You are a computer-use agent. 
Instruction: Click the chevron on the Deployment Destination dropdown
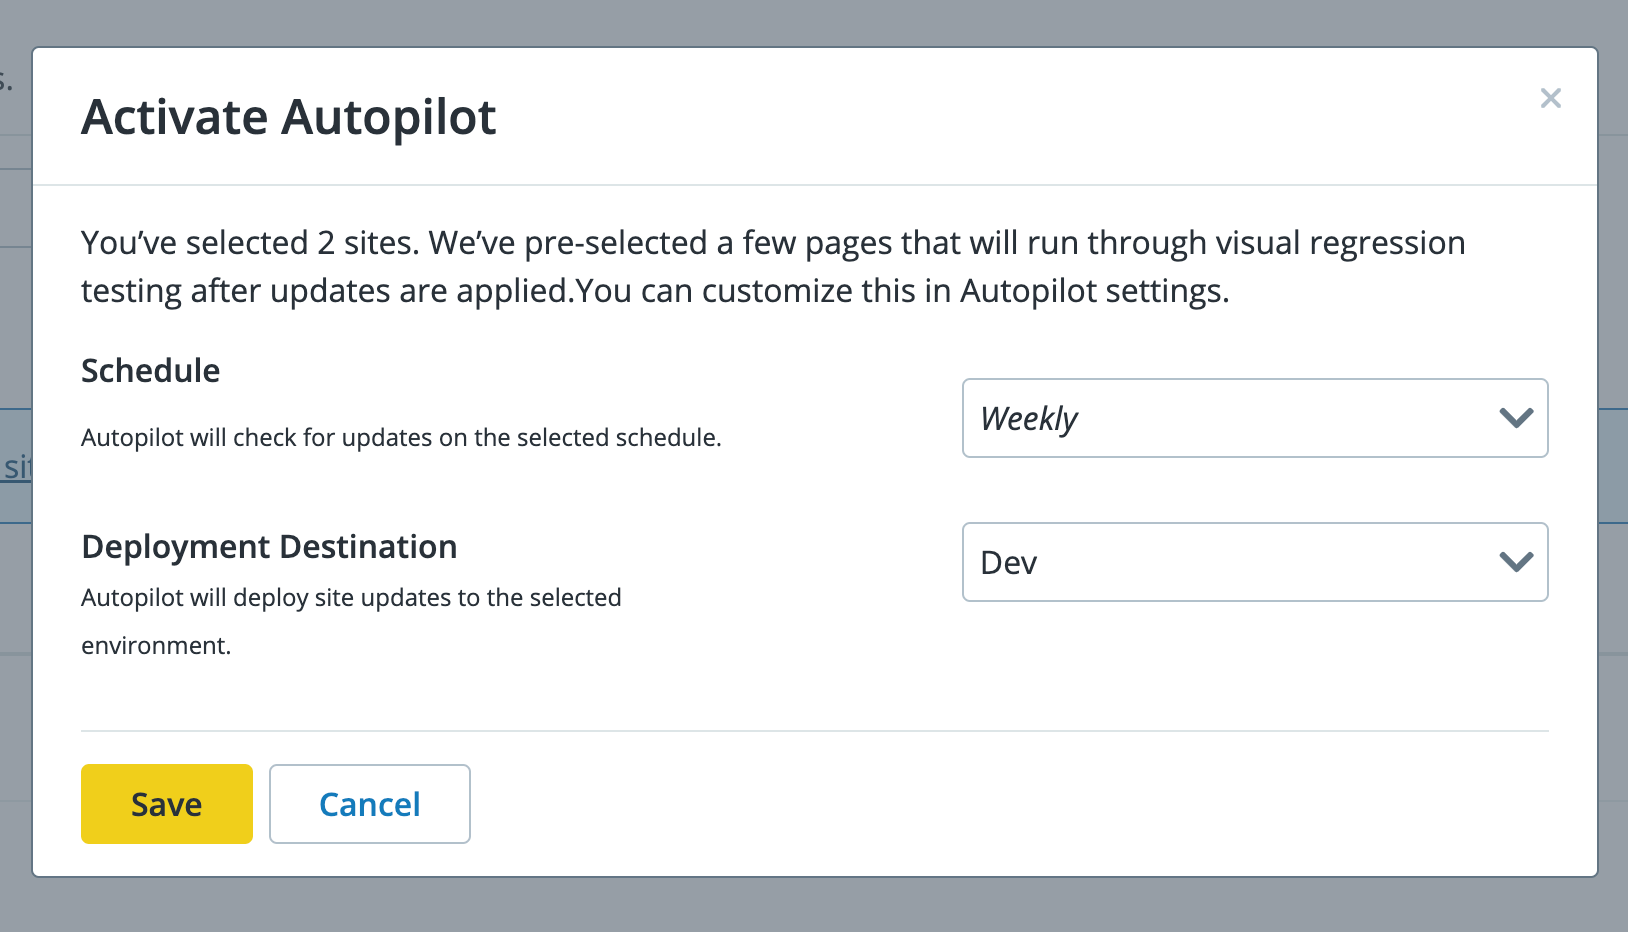click(x=1515, y=562)
